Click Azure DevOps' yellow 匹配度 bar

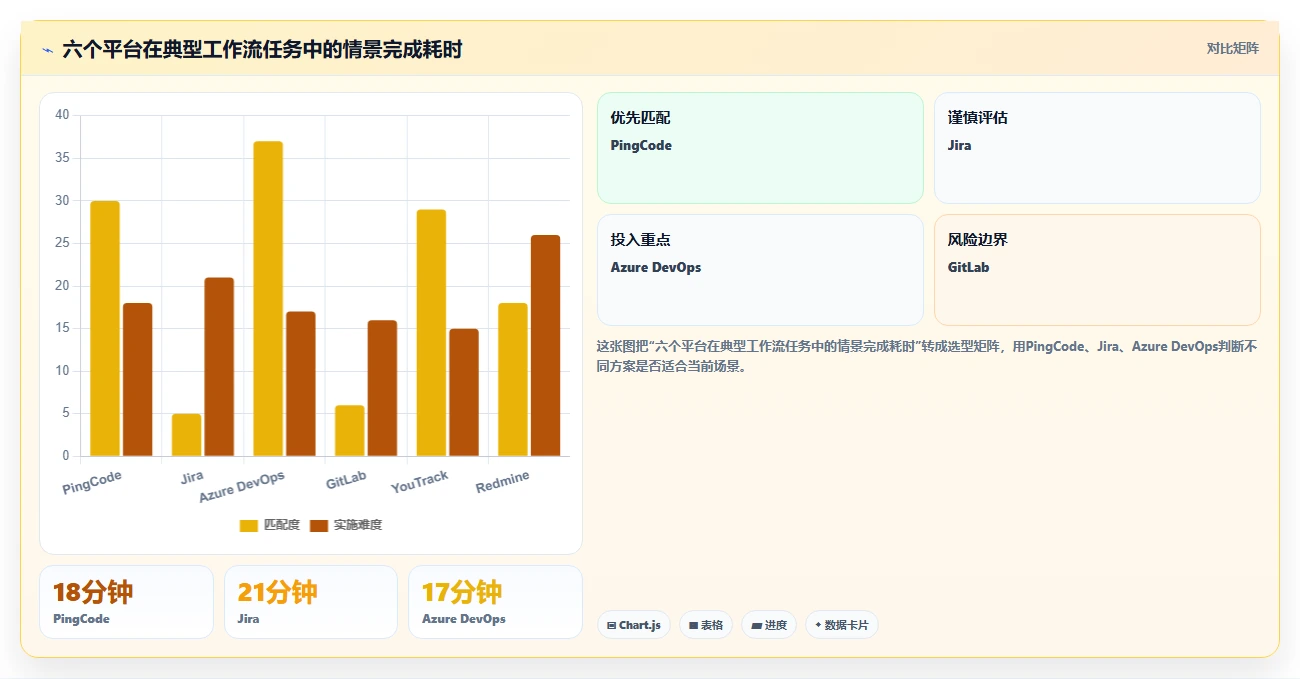coord(268,299)
